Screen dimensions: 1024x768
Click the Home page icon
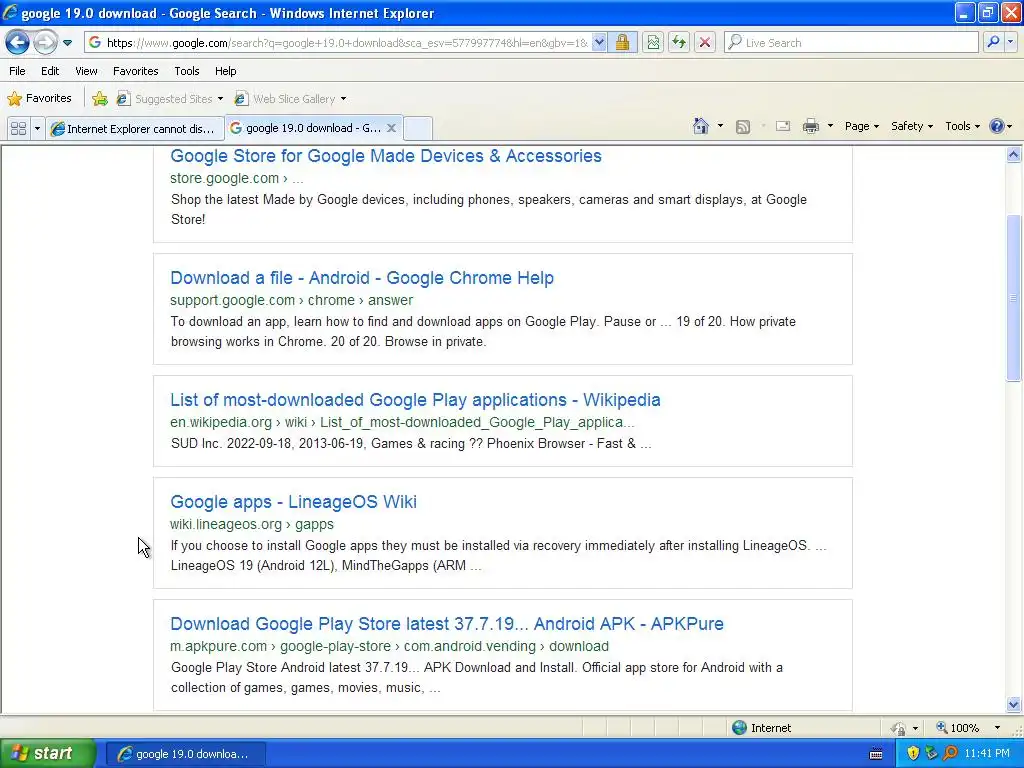701,126
